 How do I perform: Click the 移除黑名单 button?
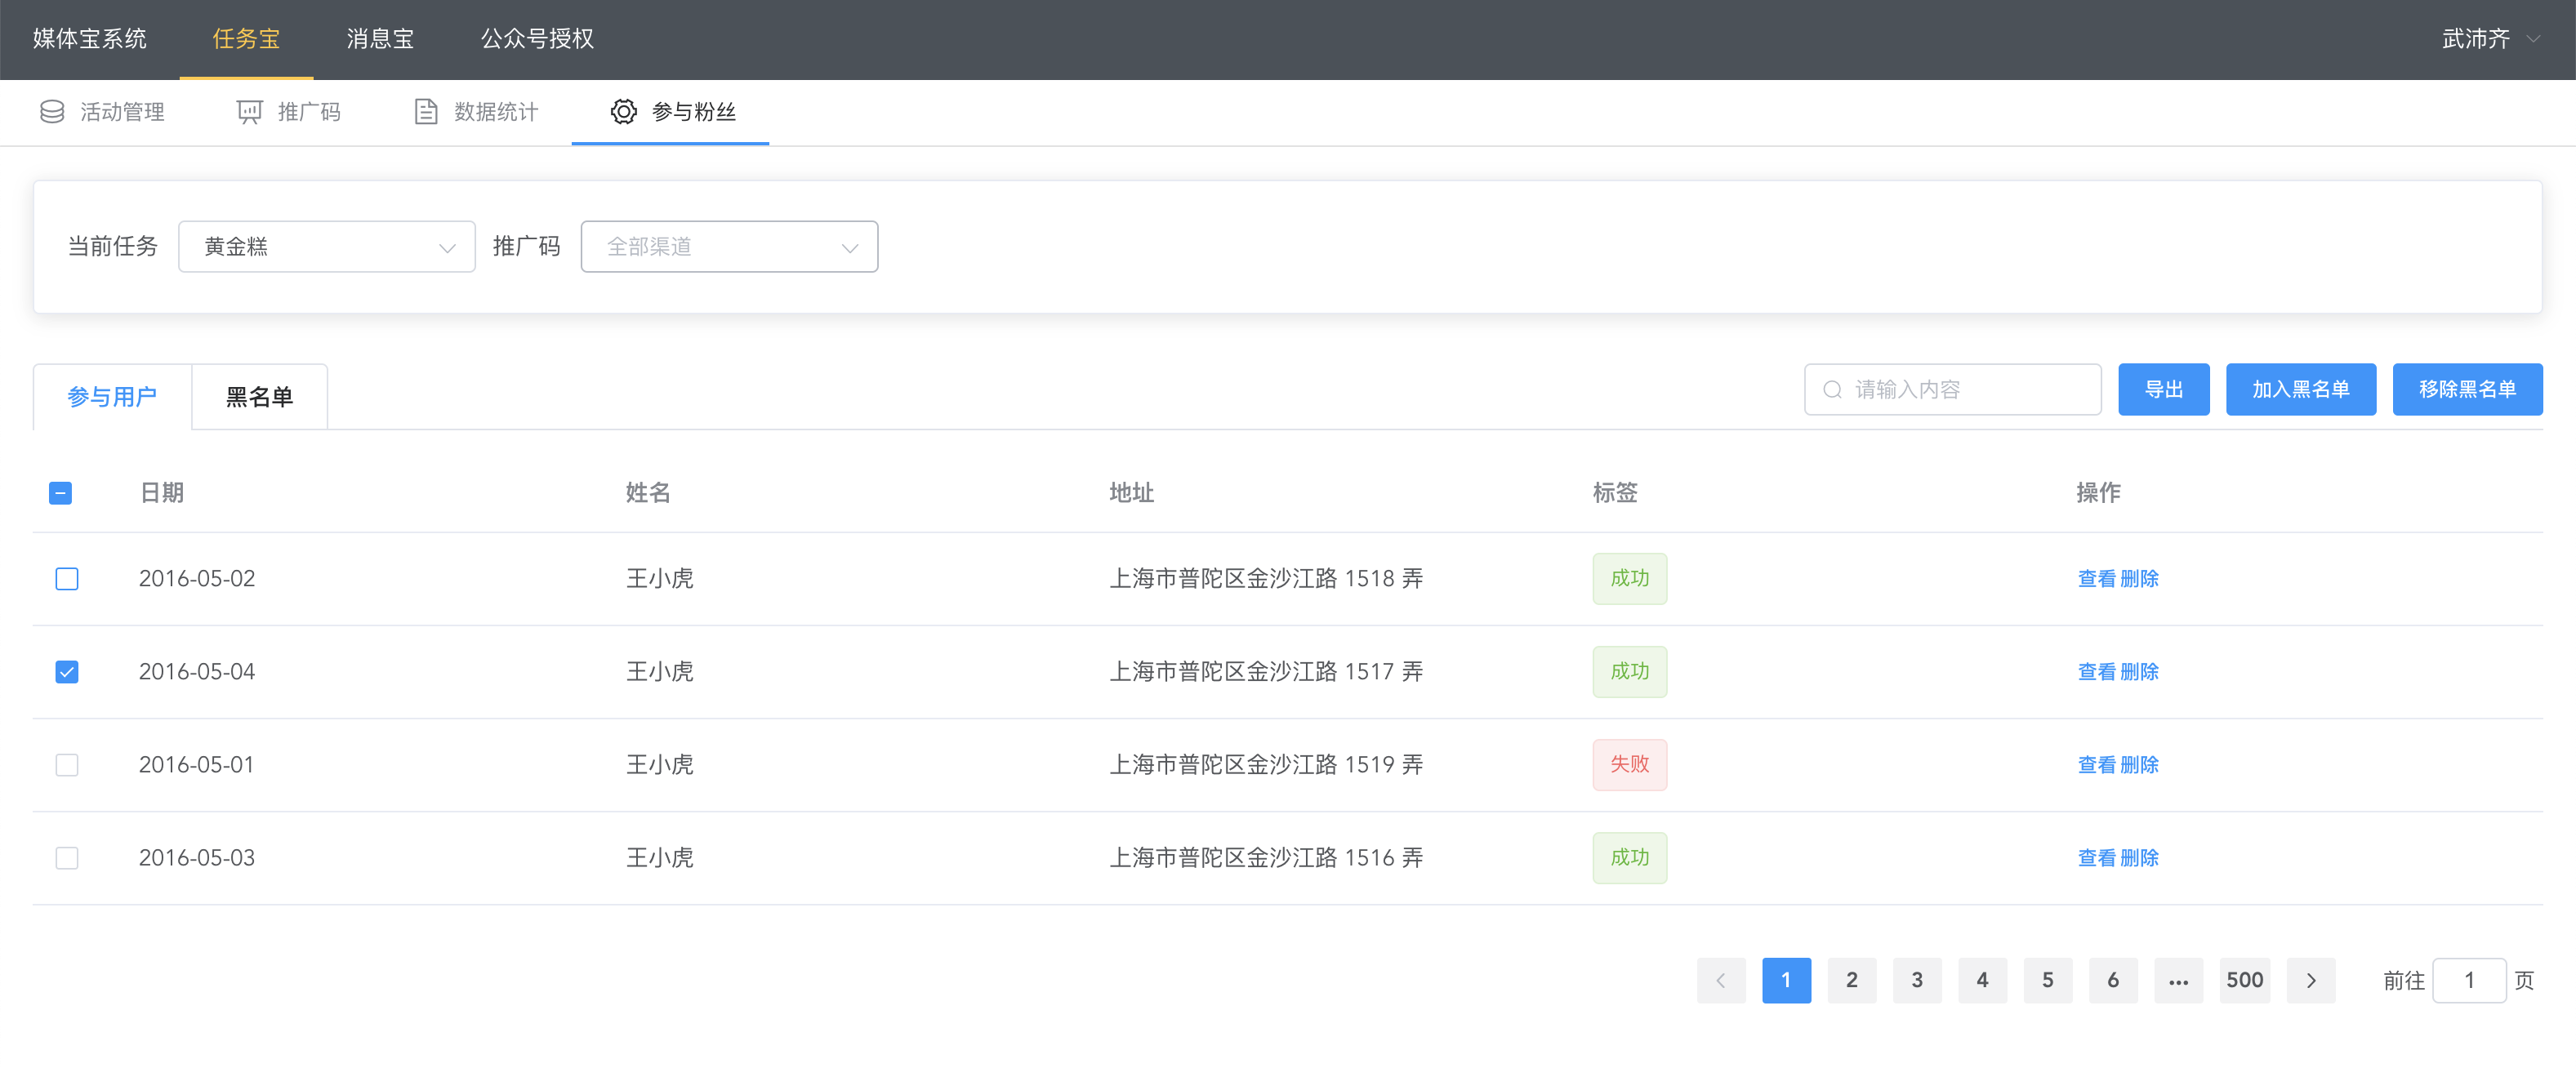coord(2467,390)
